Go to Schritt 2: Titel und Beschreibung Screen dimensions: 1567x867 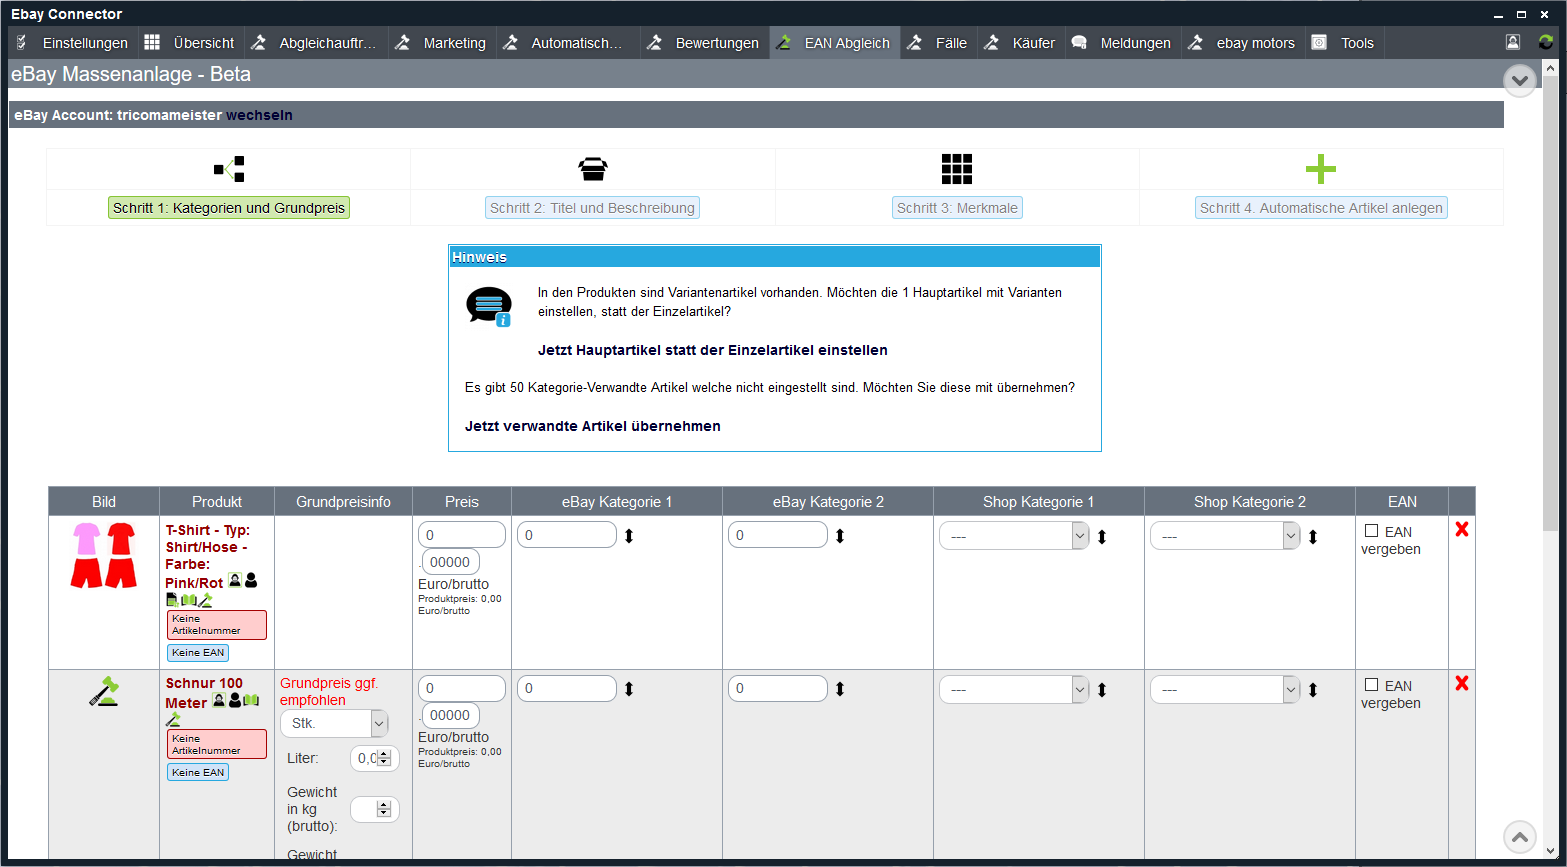593,208
